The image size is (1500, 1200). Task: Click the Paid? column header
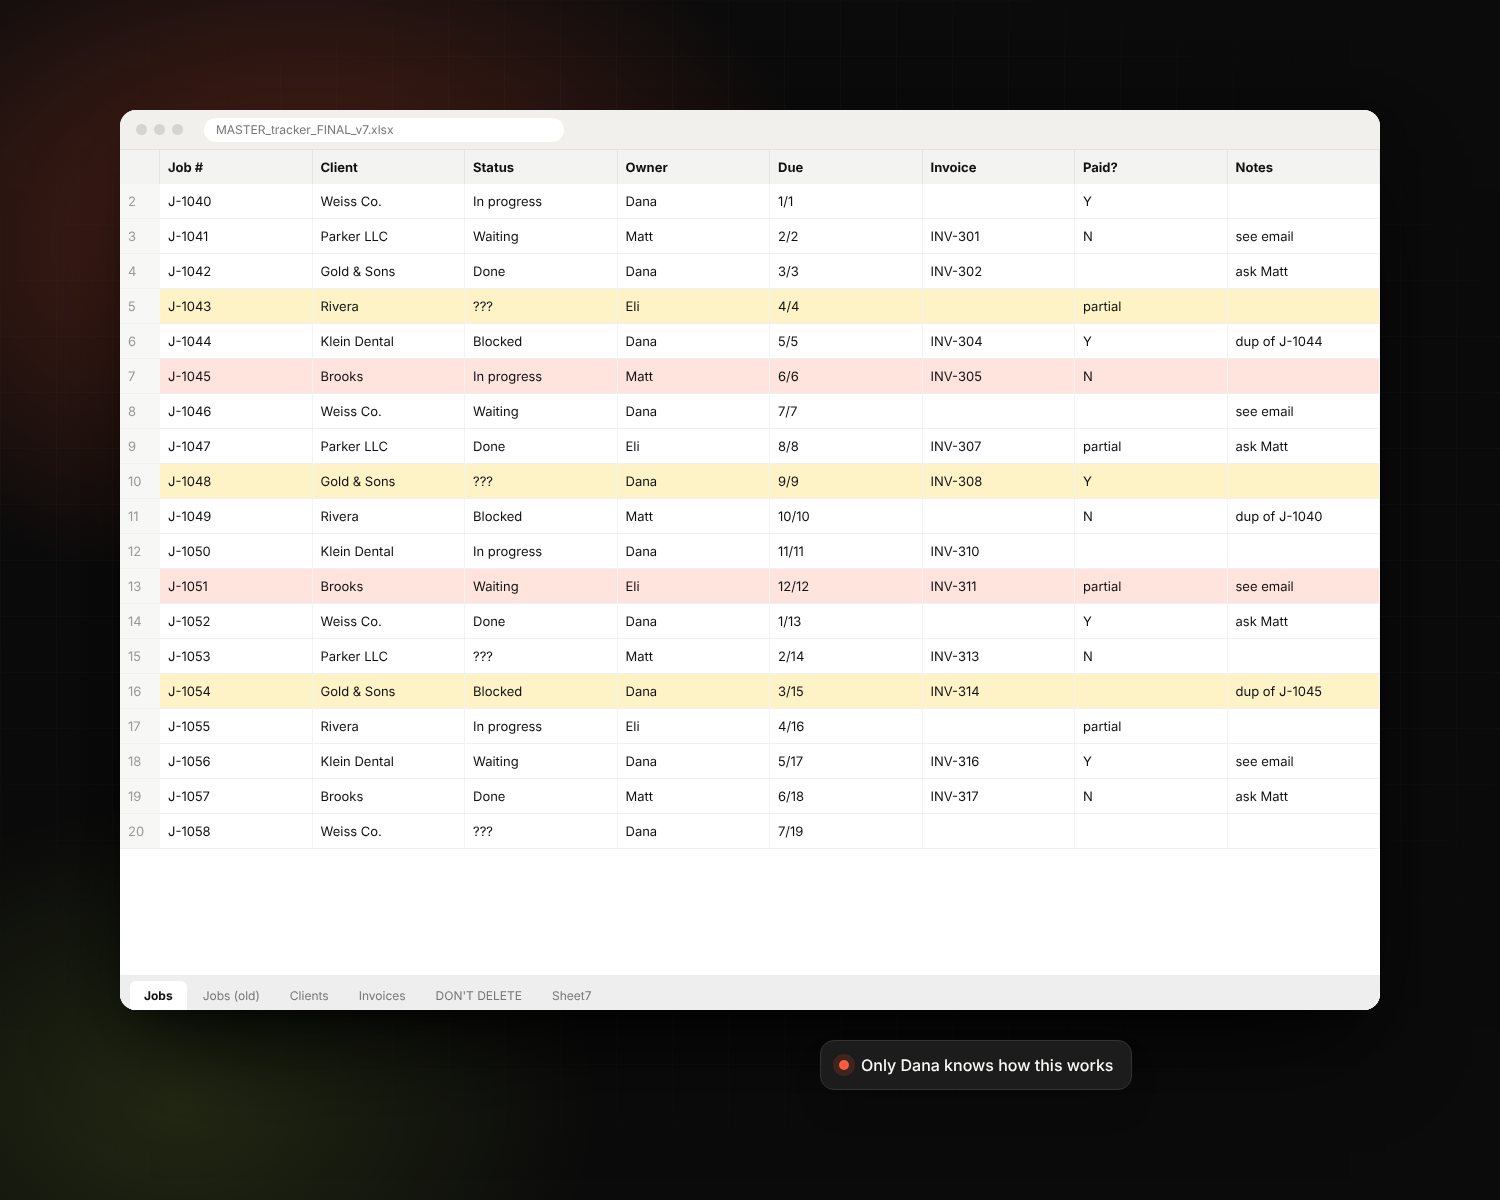1151,167
